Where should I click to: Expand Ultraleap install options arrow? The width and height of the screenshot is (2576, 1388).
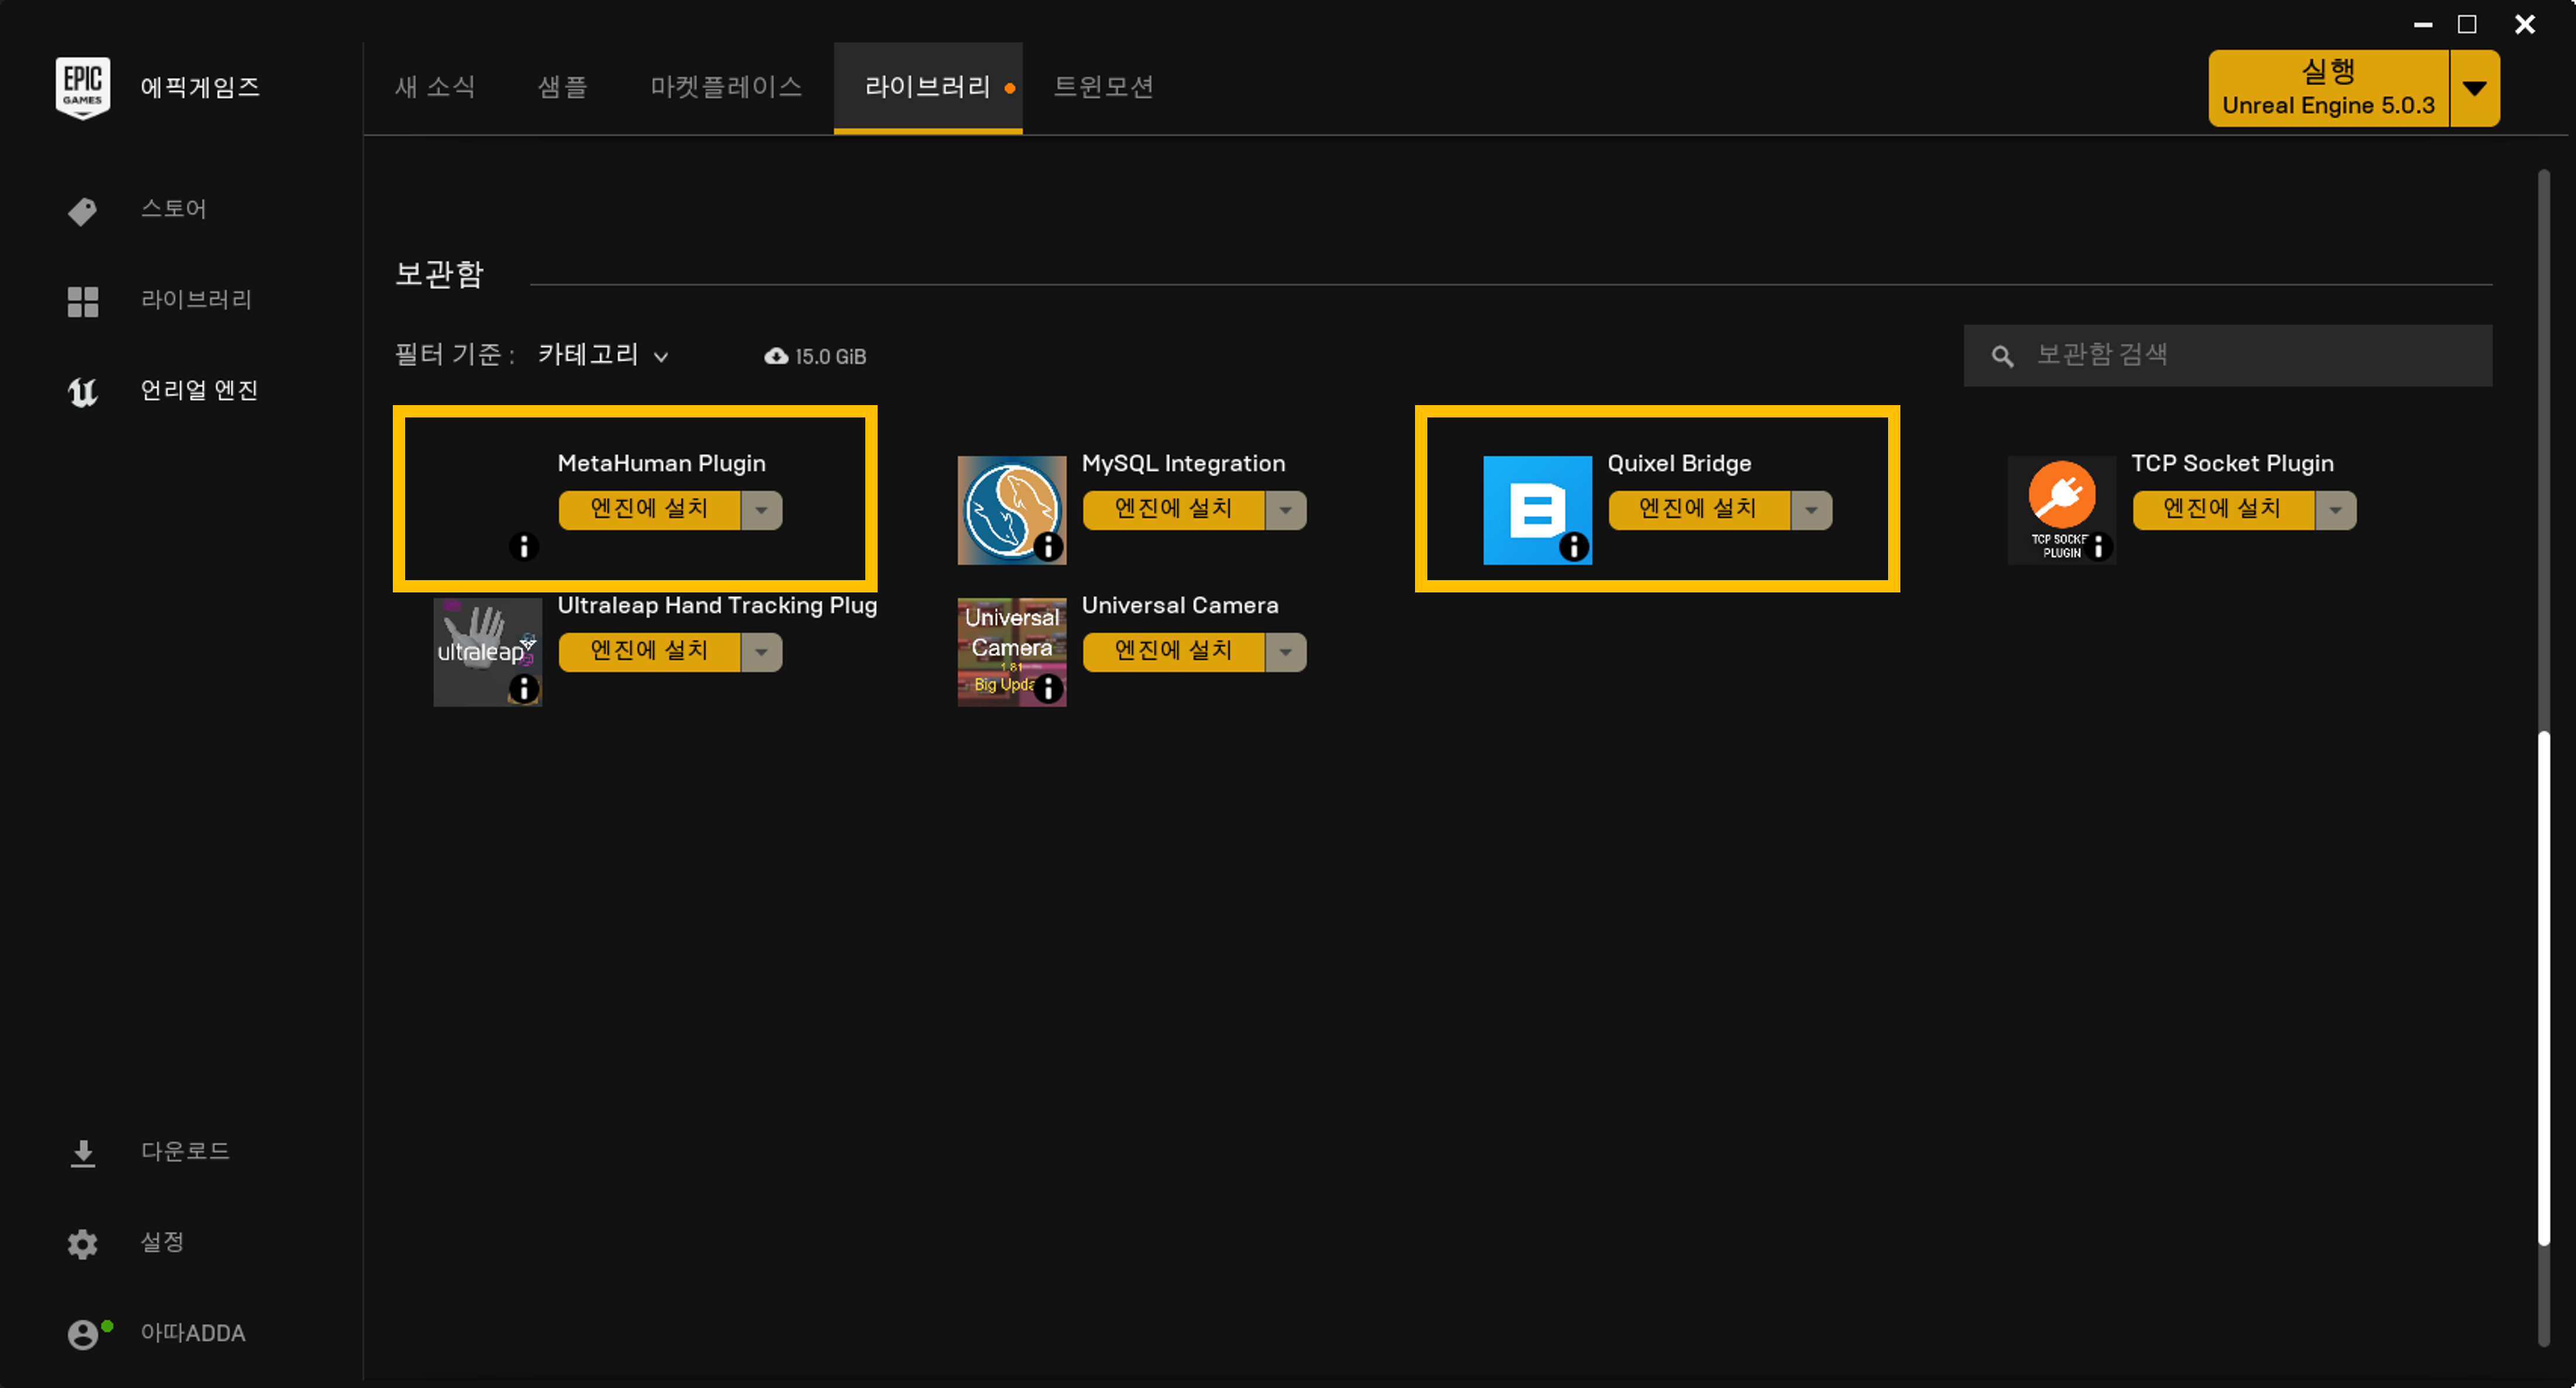(762, 652)
